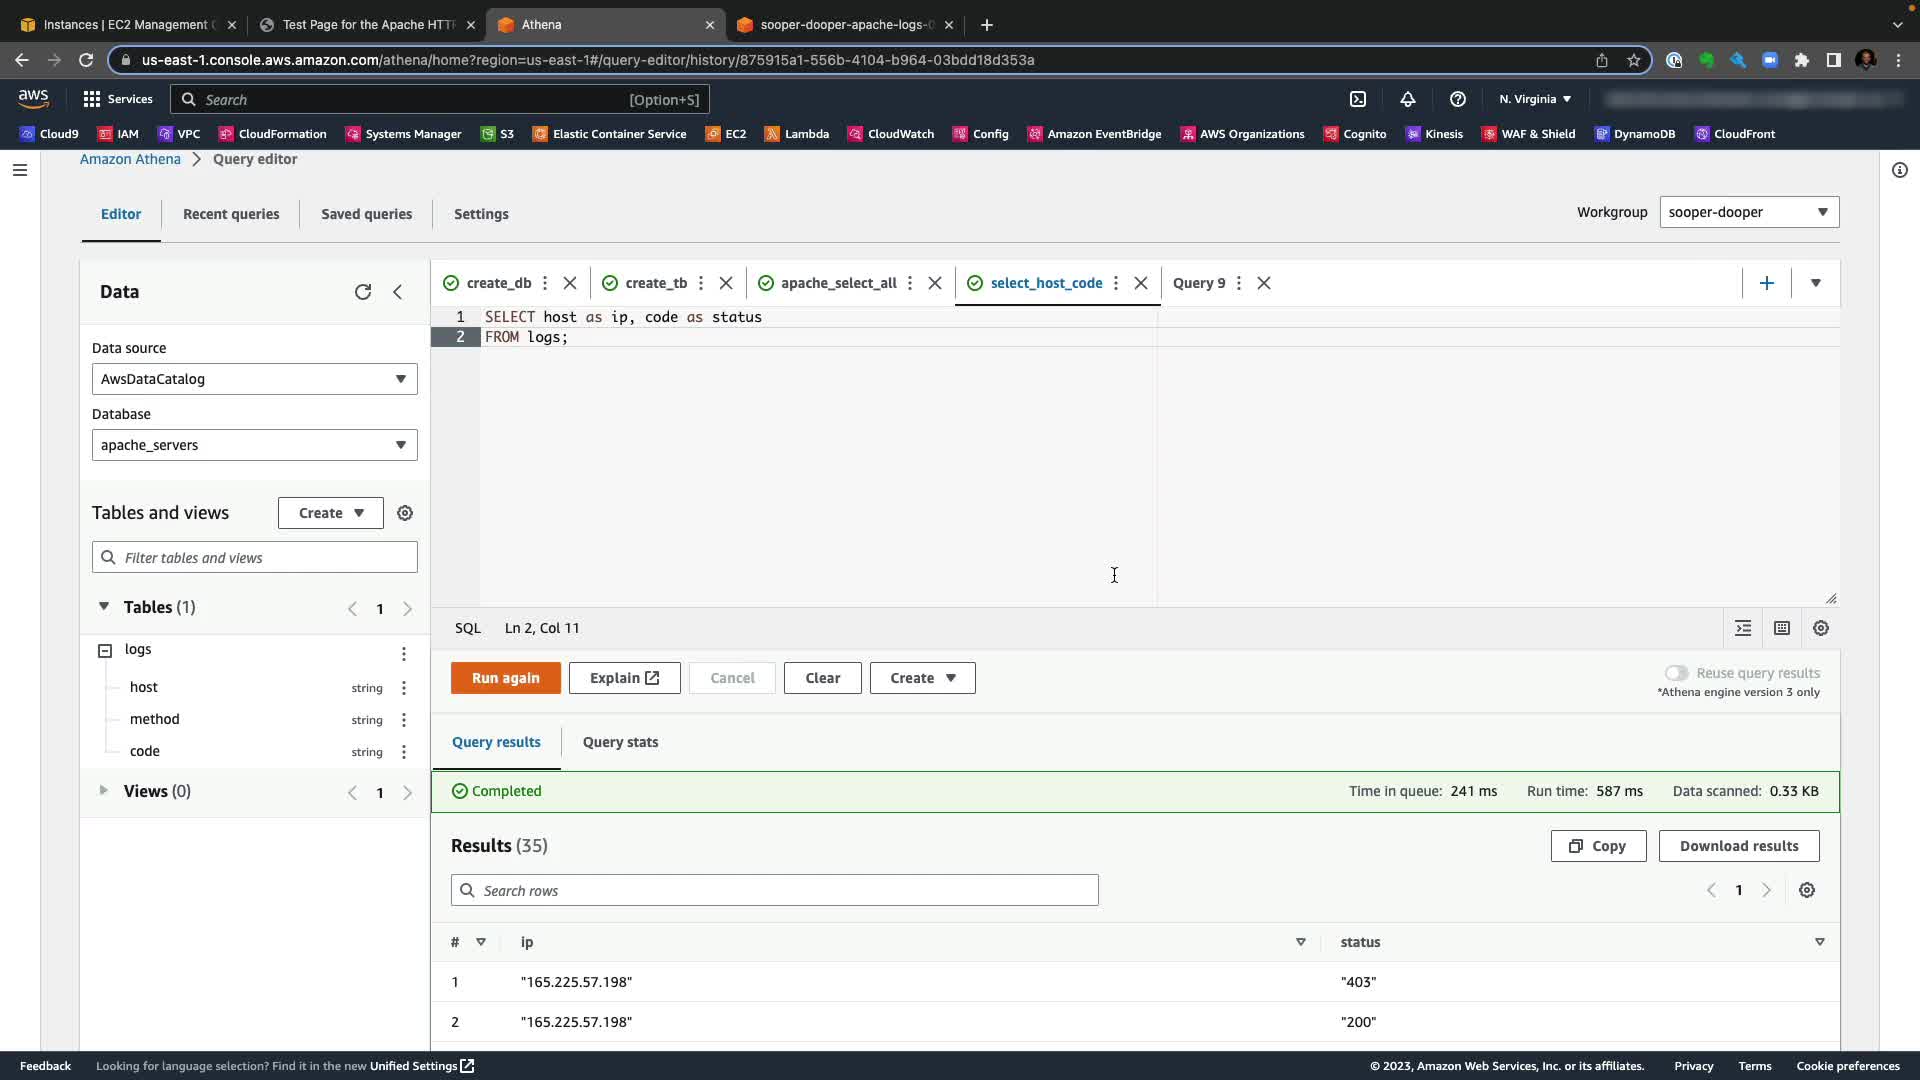Toggle Reuse query results switch
The width and height of the screenshot is (1920, 1080).
1677,673
